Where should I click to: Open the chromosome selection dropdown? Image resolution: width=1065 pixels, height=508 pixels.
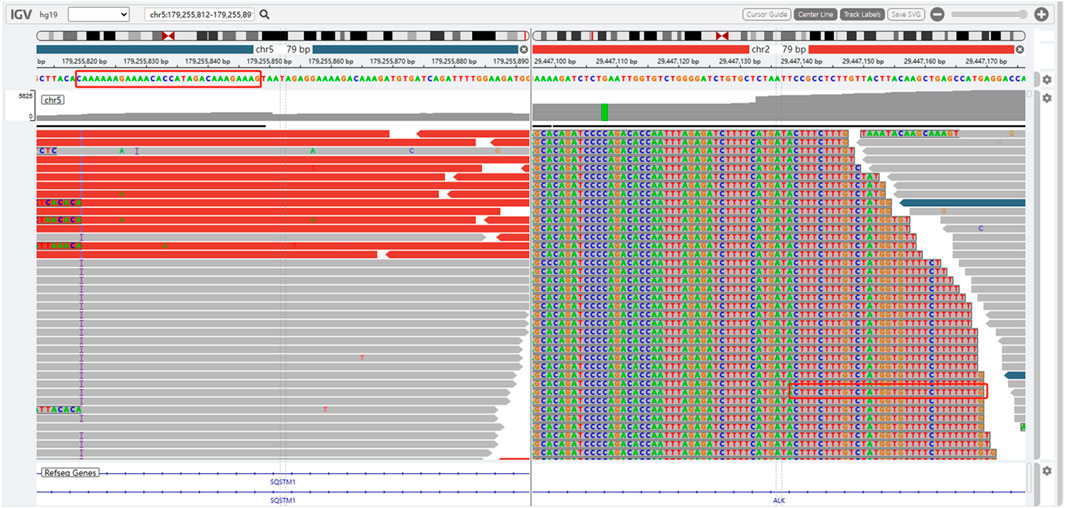98,14
